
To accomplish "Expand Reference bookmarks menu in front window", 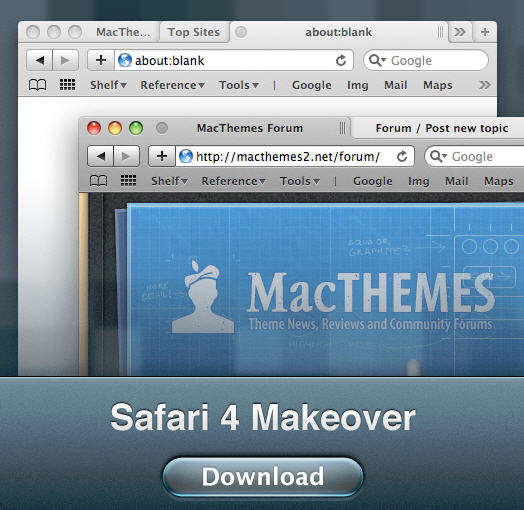I will [x=233, y=181].
